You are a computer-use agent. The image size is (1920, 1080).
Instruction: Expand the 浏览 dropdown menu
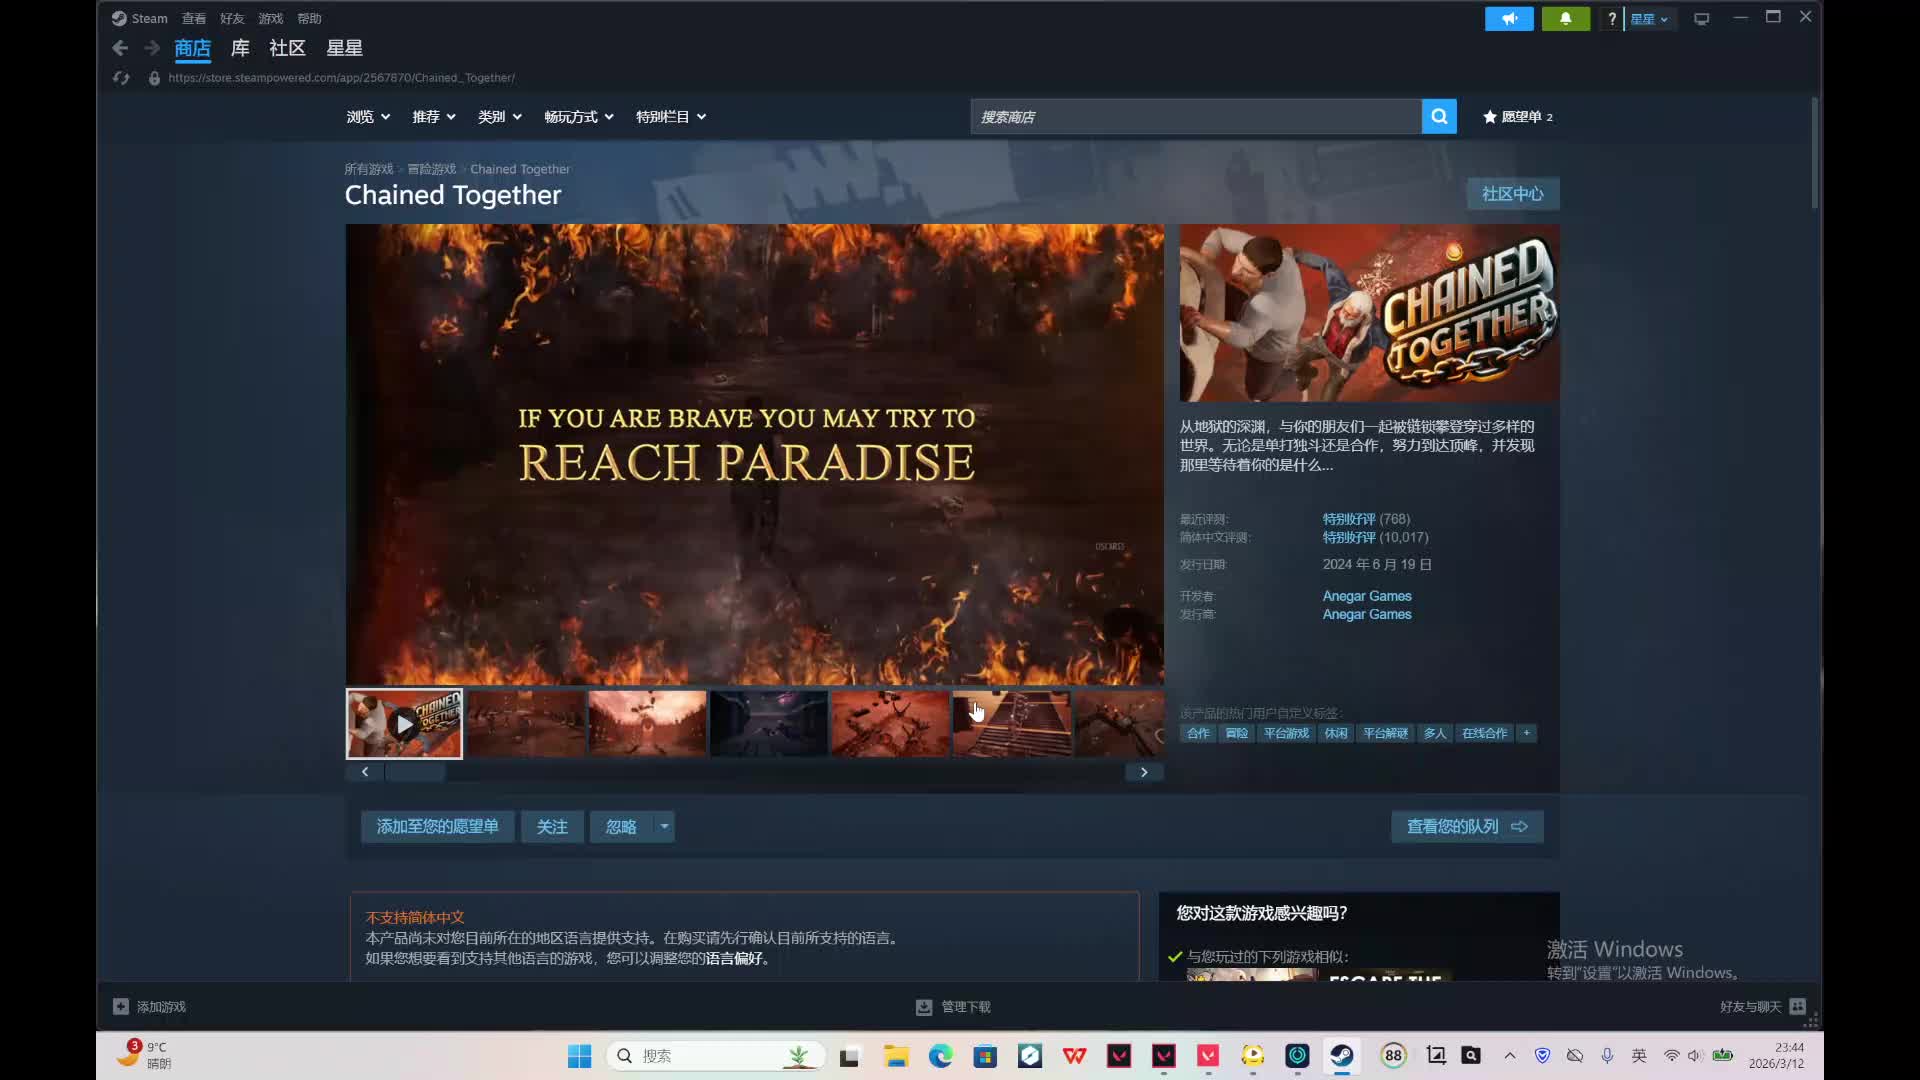[368, 117]
